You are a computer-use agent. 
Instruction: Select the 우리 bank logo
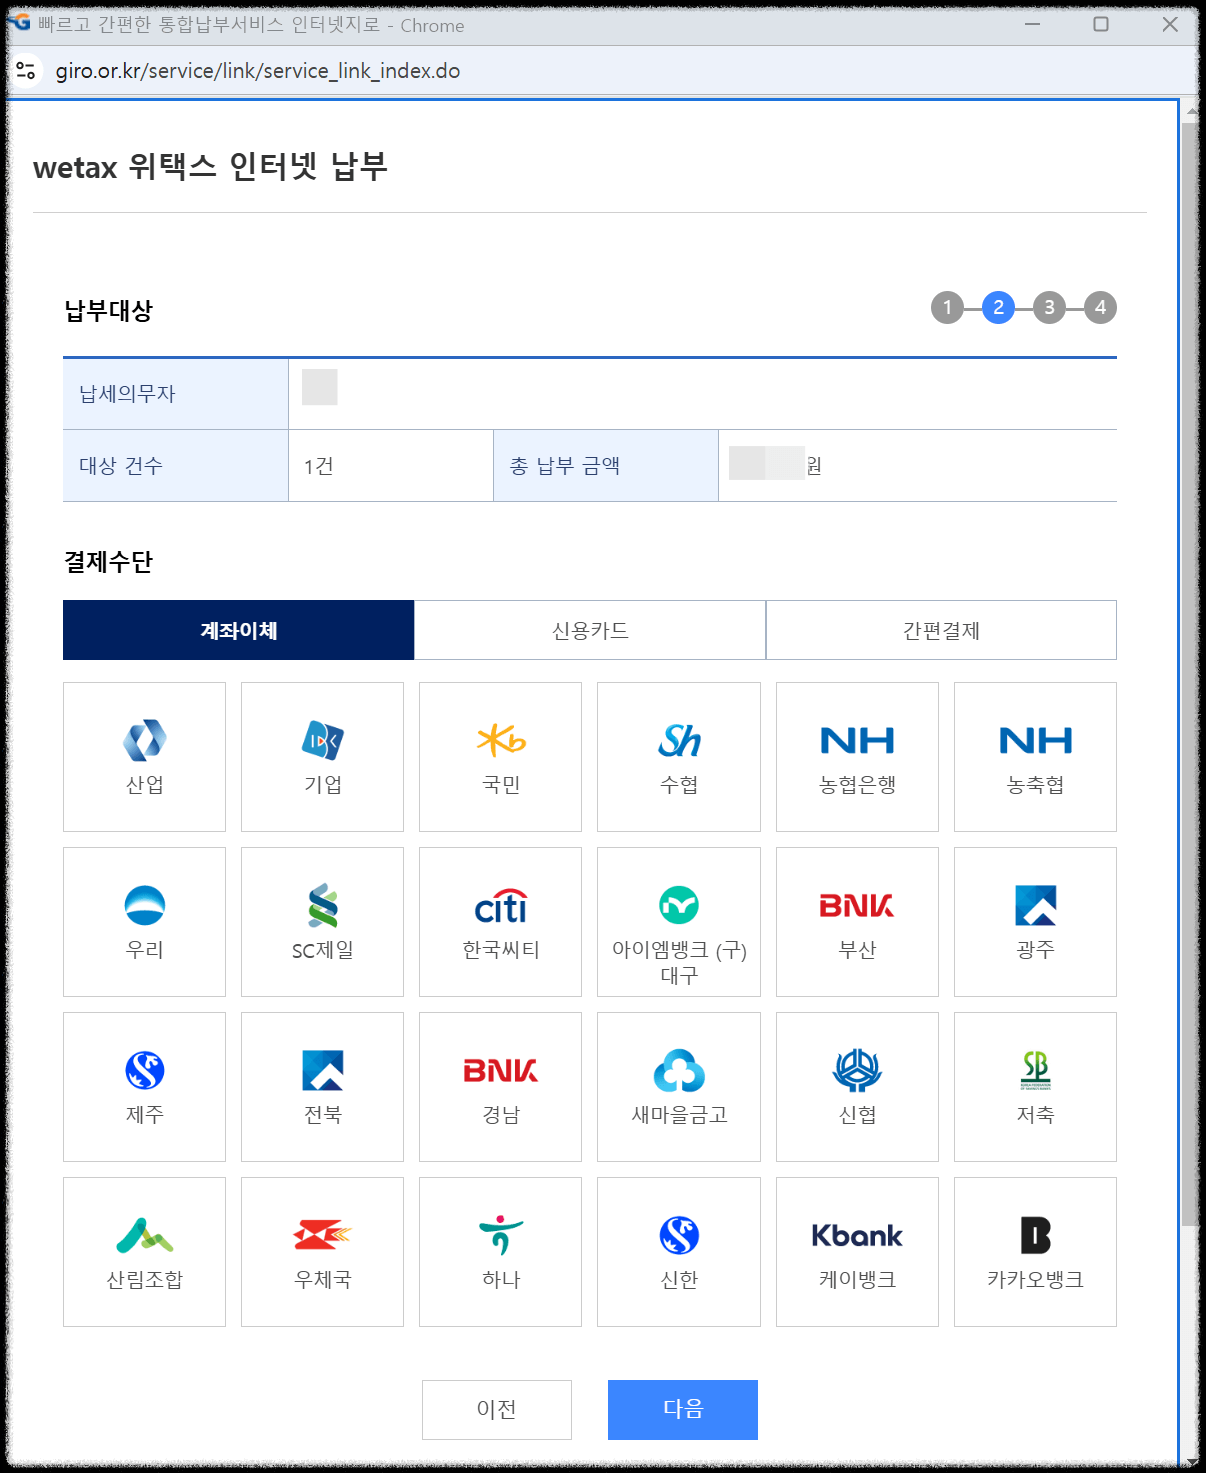pos(144,921)
